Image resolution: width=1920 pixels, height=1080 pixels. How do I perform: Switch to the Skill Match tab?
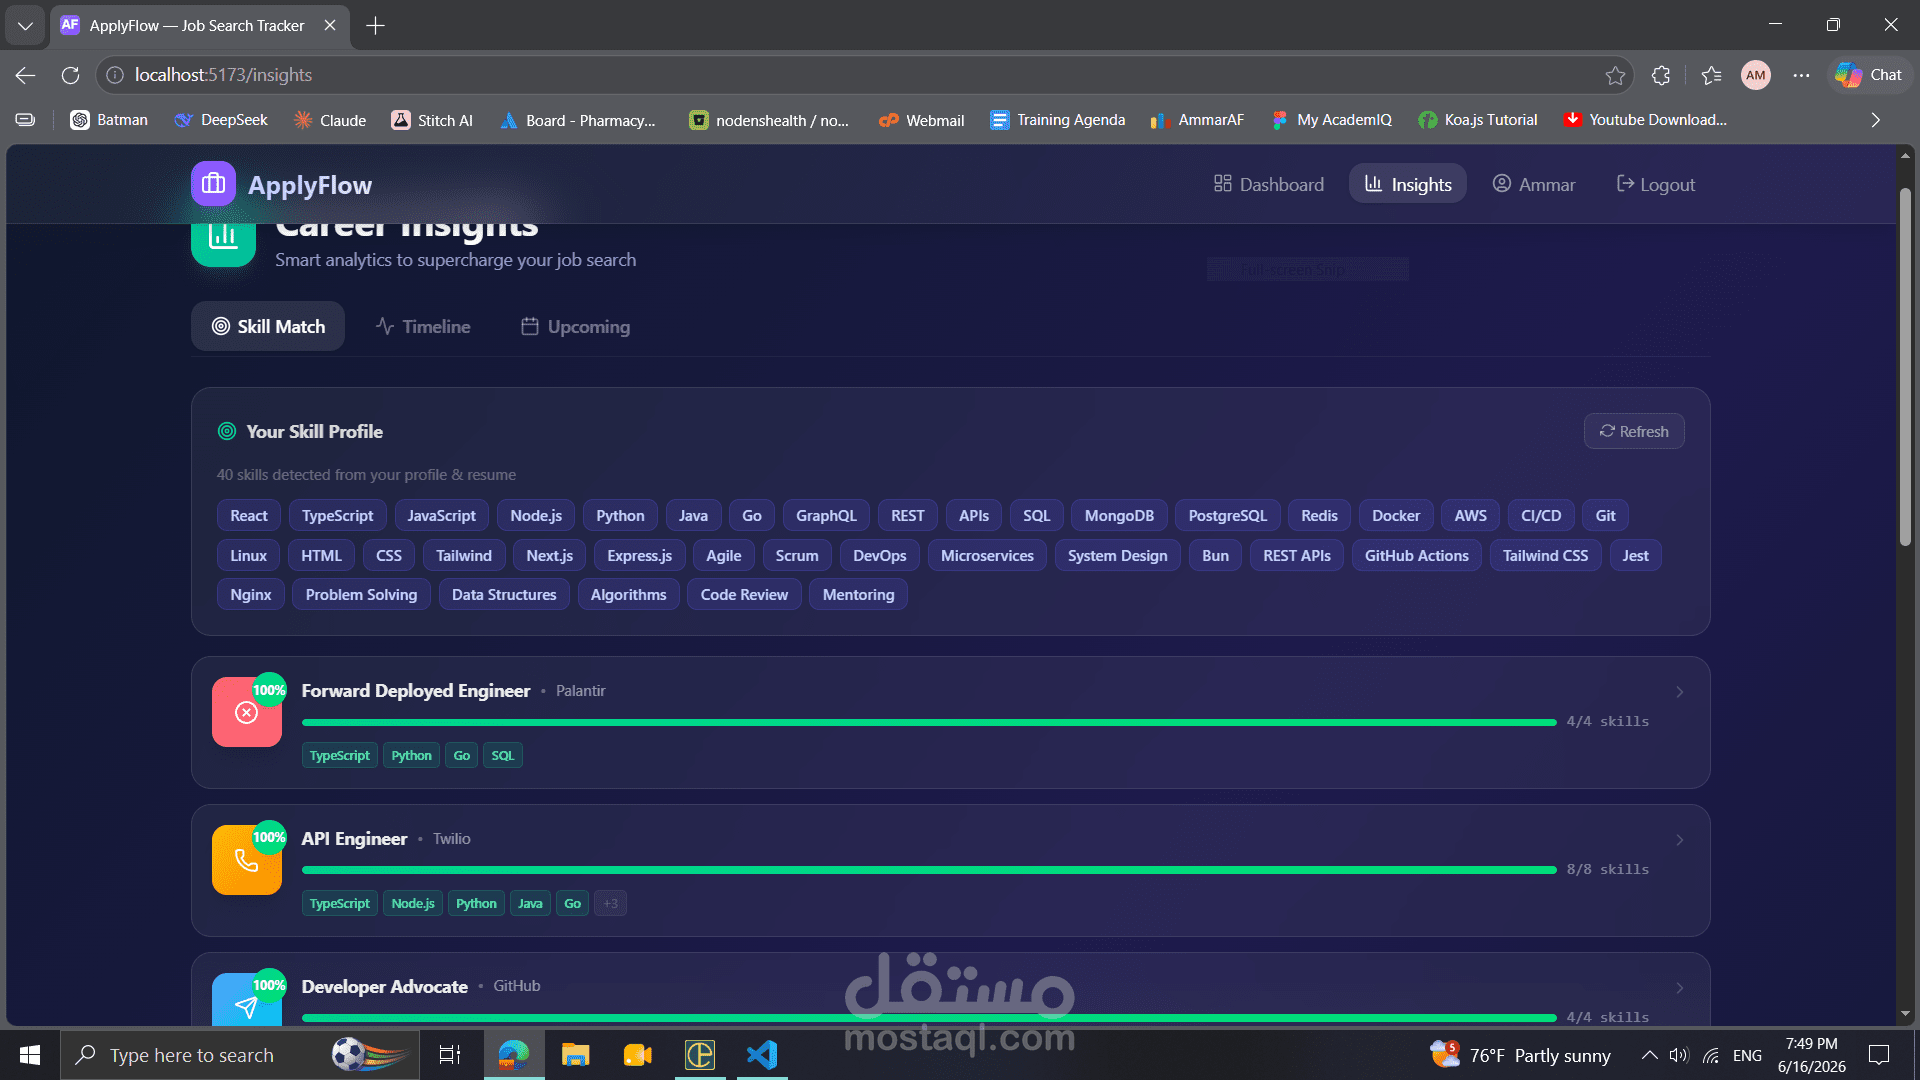click(x=268, y=326)
